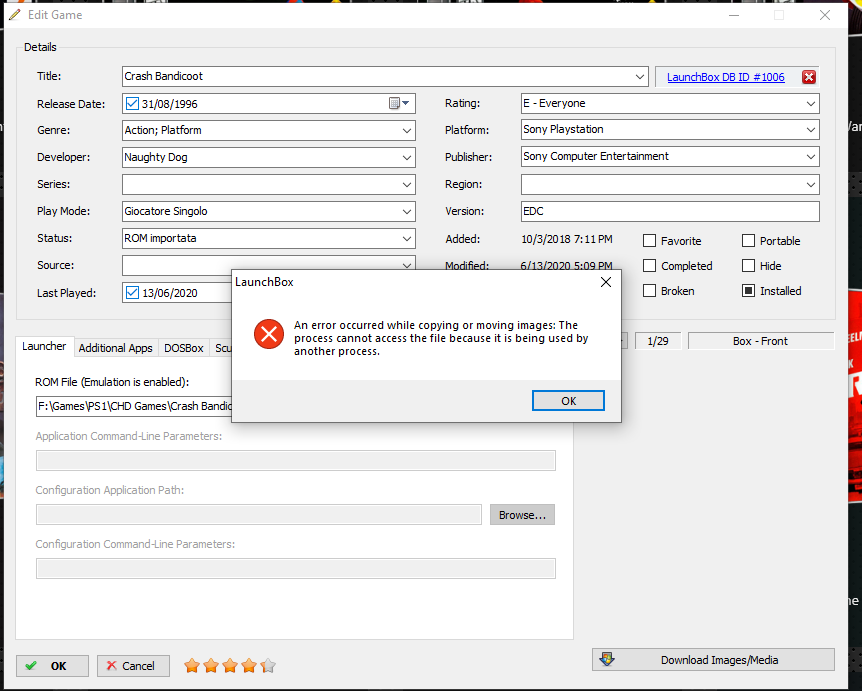Expand the Title dropdown
Screen dimensions: 862x691
point(639,76)
